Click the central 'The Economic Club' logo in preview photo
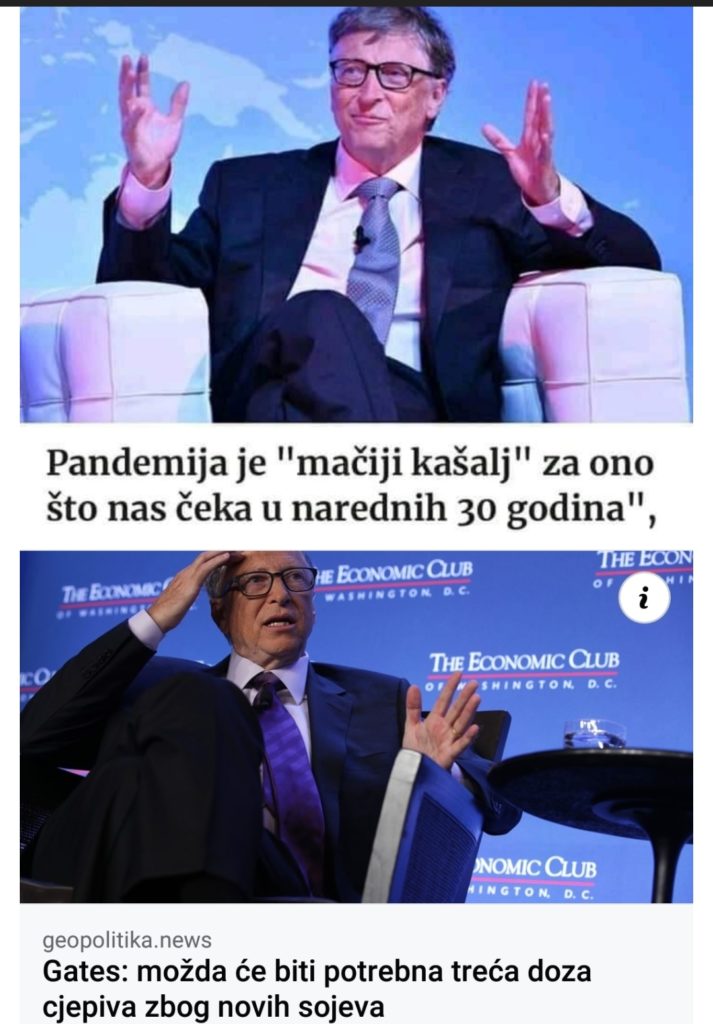This screenshot has height=1024, width=713. click(524, 669)
